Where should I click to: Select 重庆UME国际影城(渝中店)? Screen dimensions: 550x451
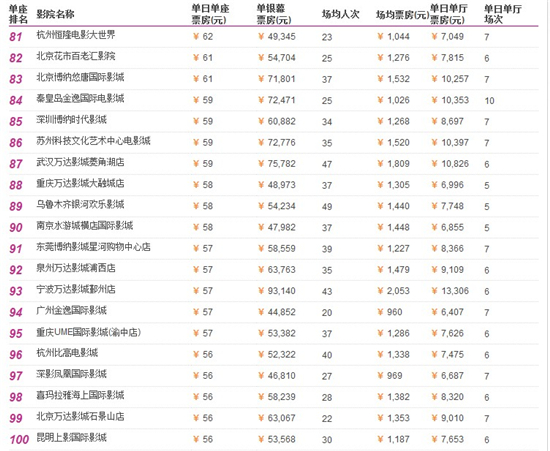click(x=88, y=332)
